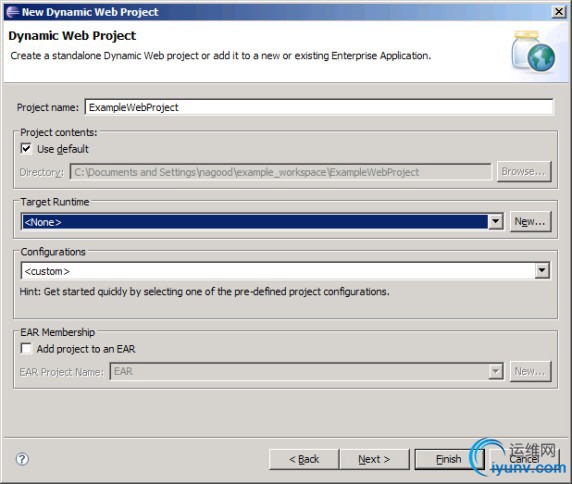Click the 'Project name:' label
The image size is (572, 484).
click(x=48, y=107)
